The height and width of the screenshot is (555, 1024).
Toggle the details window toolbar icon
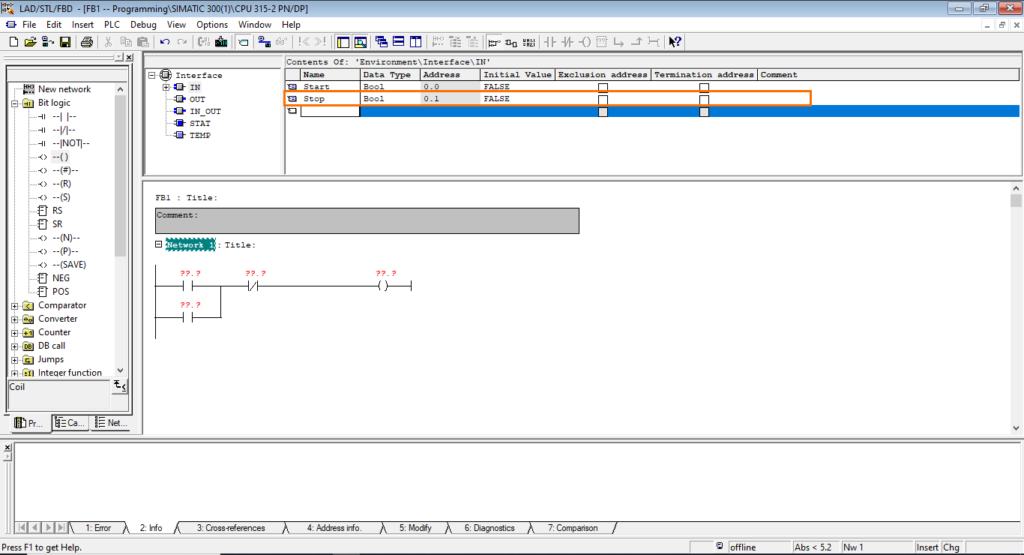pyautogui.click(x=360, y=42)
